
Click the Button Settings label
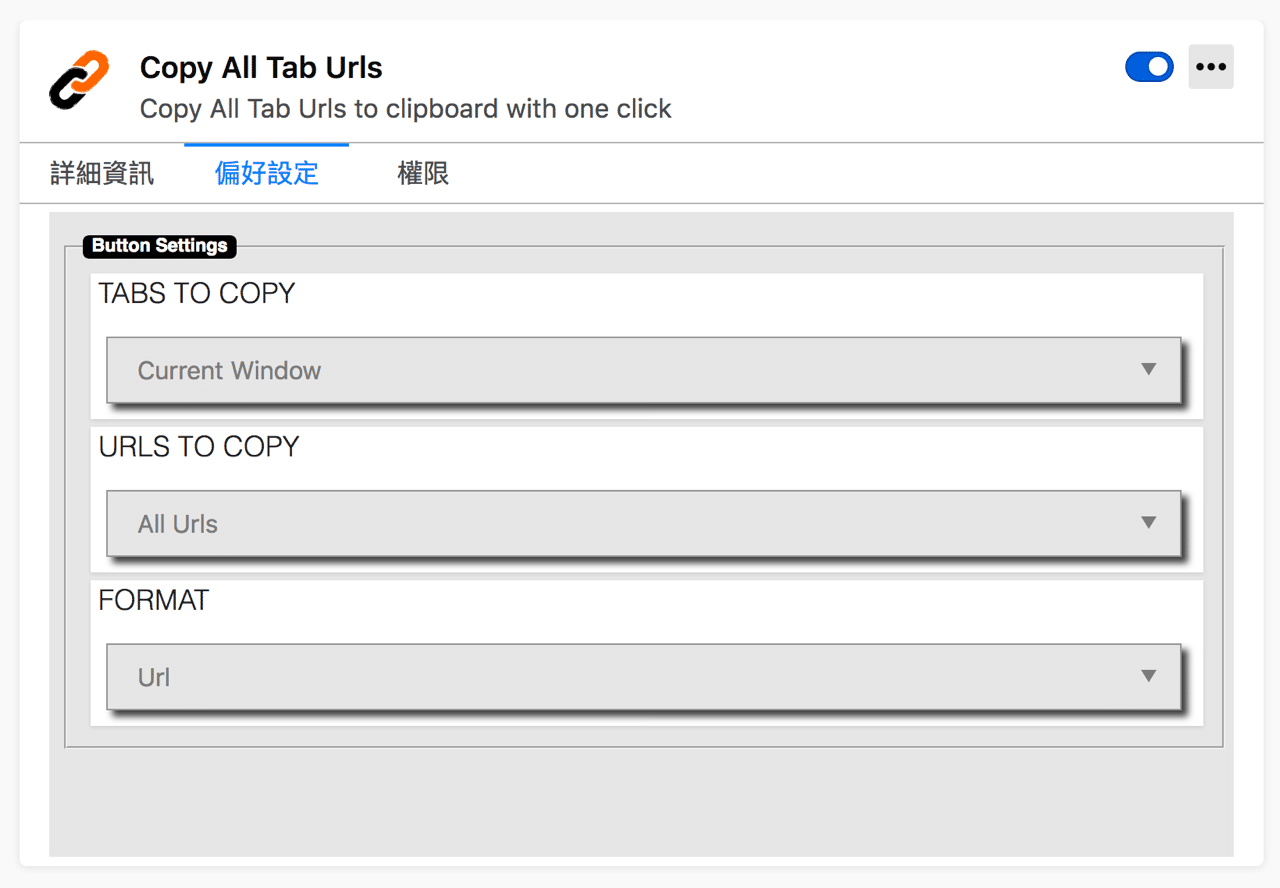point(159,246)
